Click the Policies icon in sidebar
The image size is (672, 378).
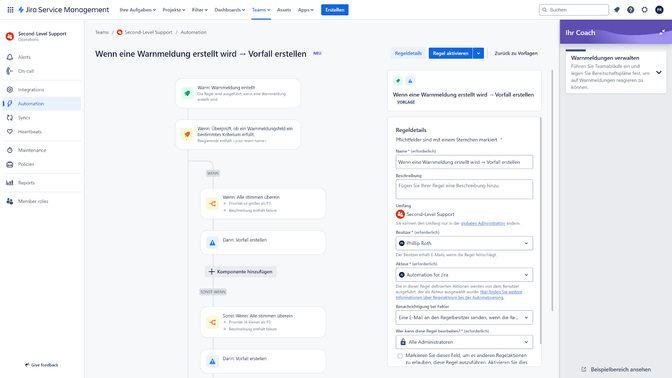[10, 164]
